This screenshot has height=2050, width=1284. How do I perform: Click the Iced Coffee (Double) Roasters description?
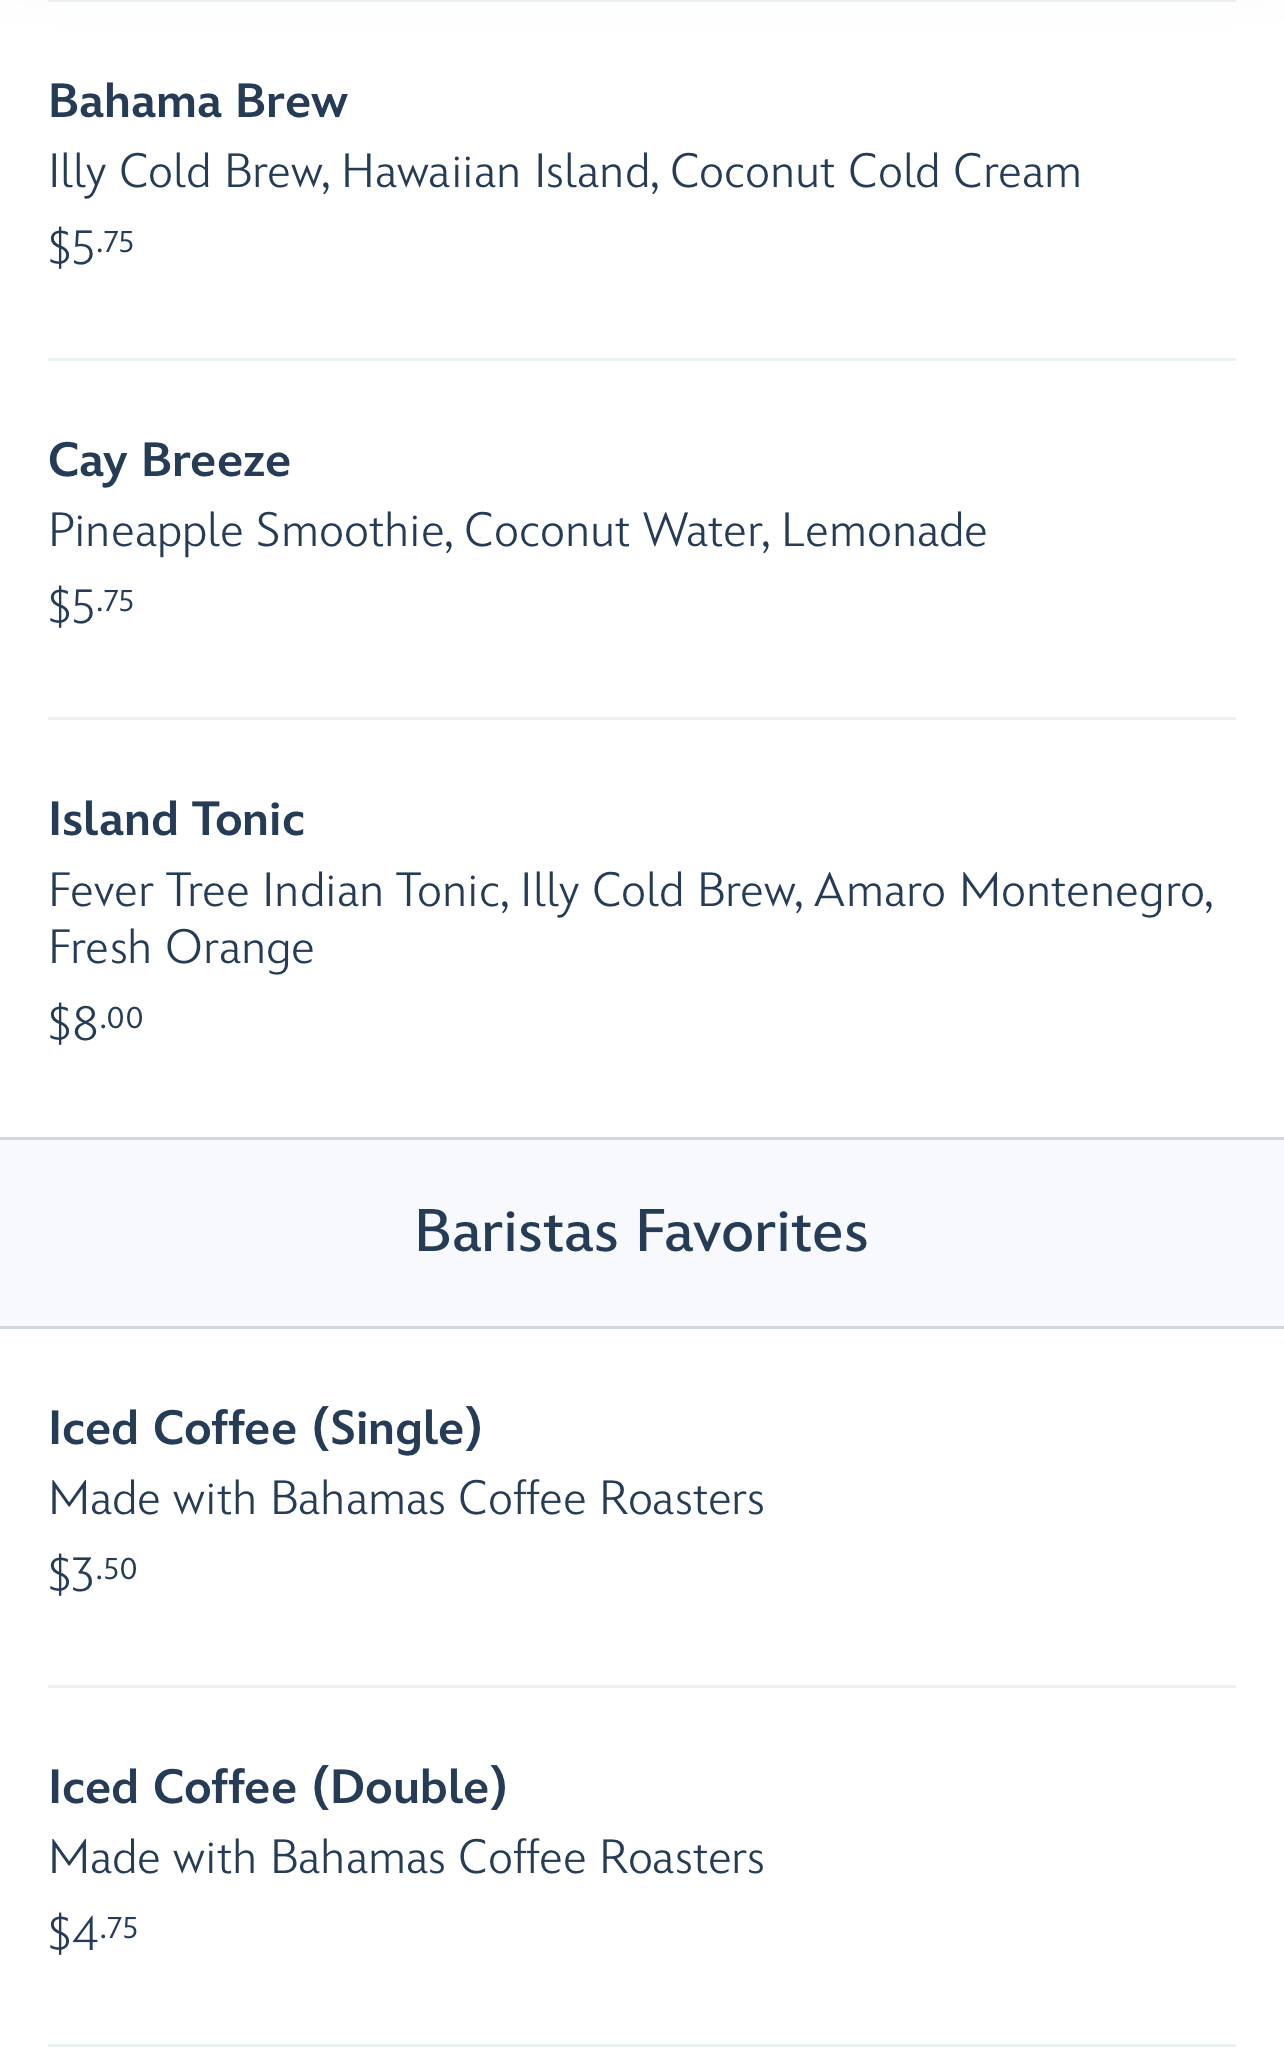(407, 1859)
